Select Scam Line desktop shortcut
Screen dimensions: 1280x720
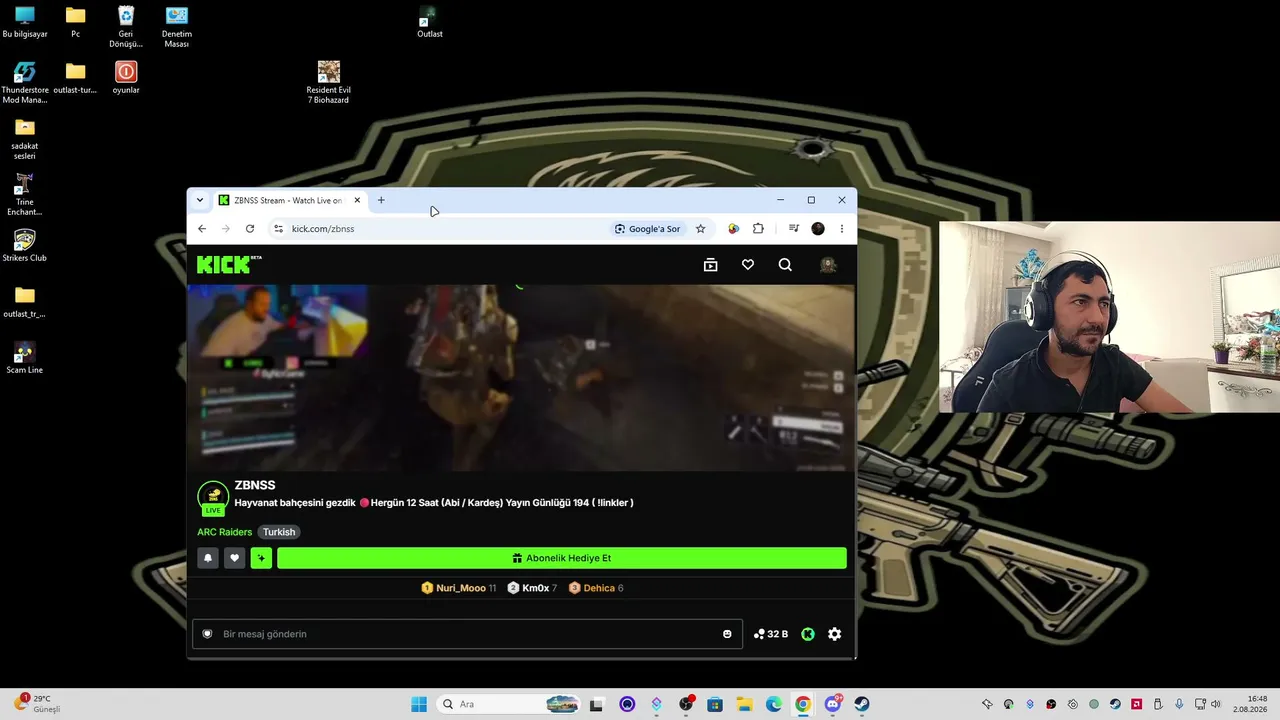click(25, 357)
